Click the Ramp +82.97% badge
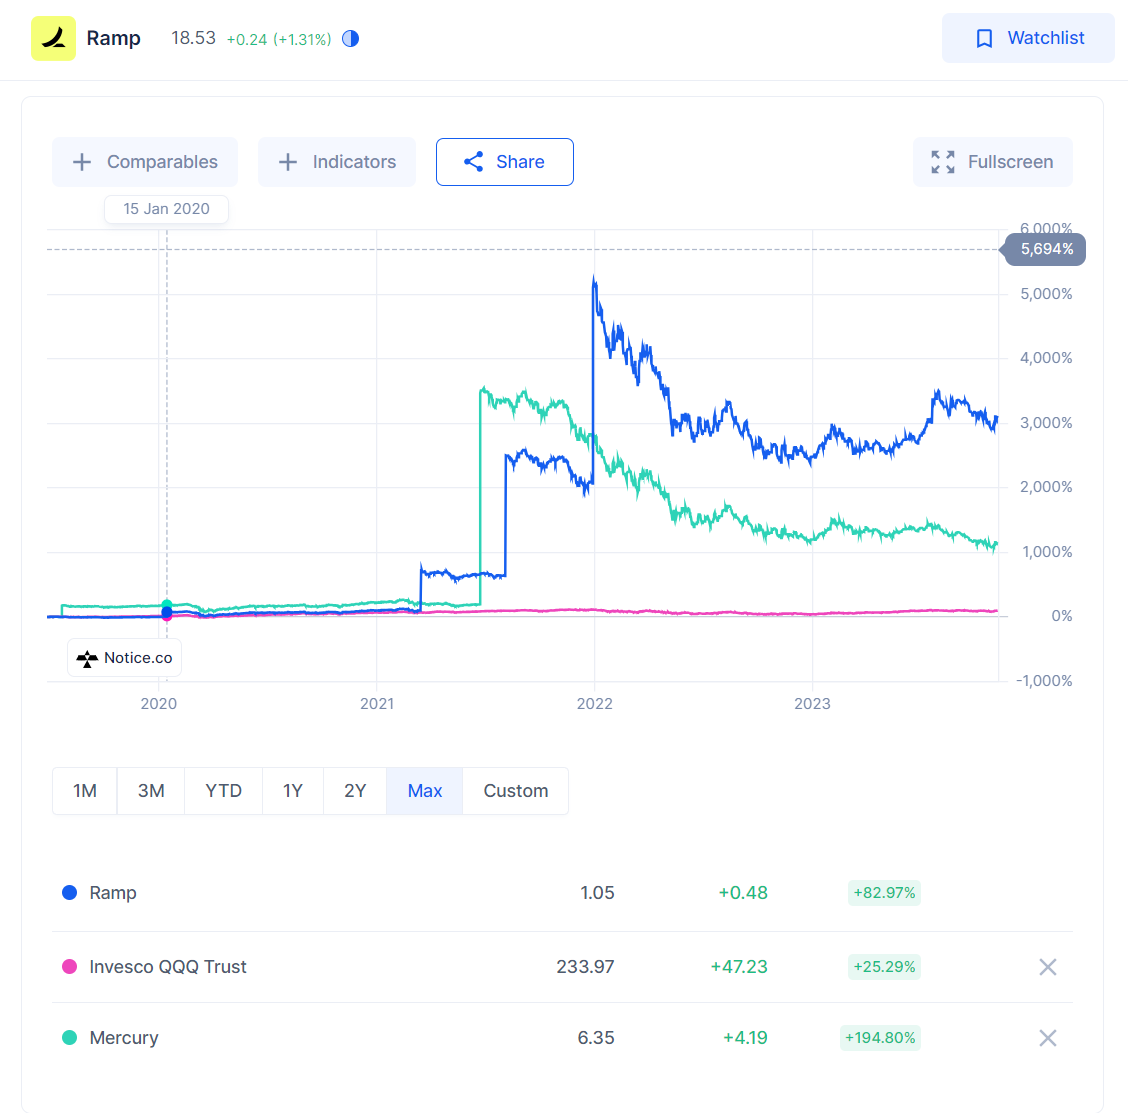Screen dimensions: 1128x1117 click(x=884, y=893)
